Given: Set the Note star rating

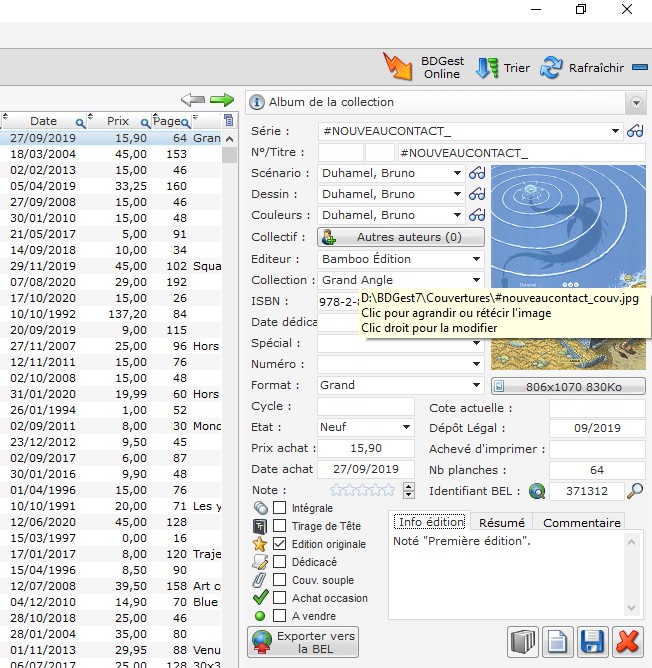Looking at the screenshot, I should click(362, 490).
